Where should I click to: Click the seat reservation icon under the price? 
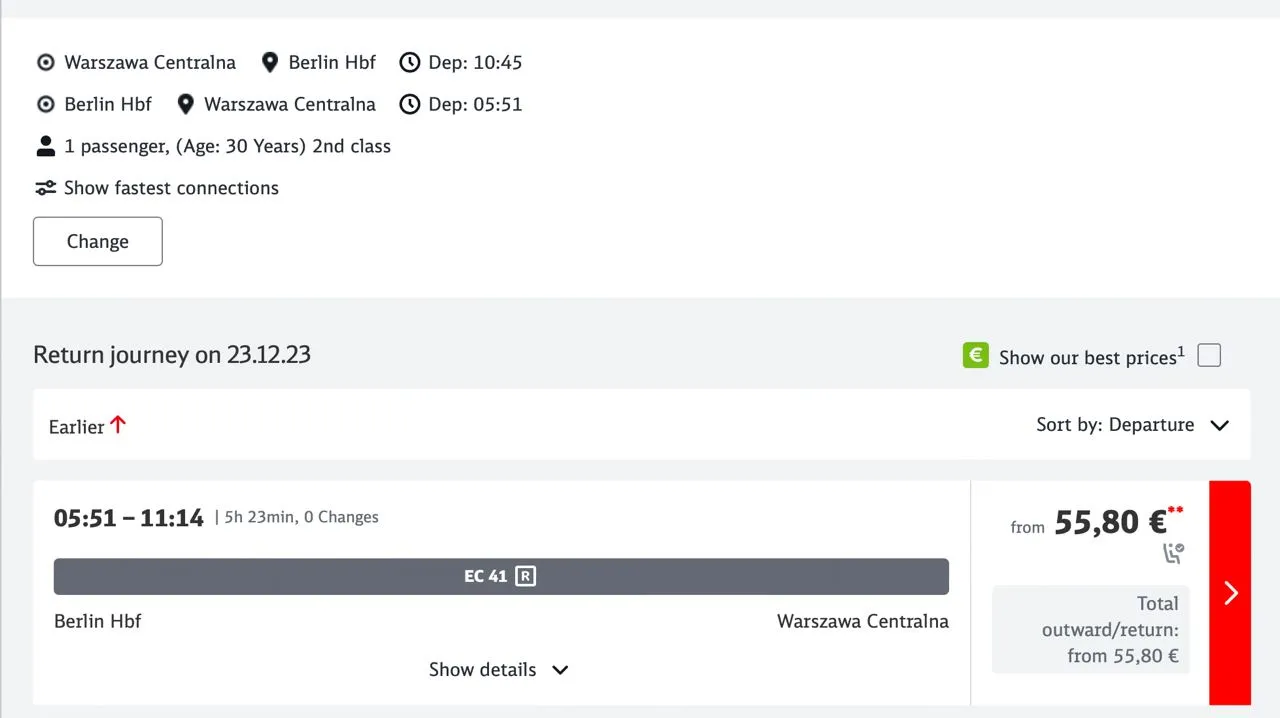point(1173,553)
